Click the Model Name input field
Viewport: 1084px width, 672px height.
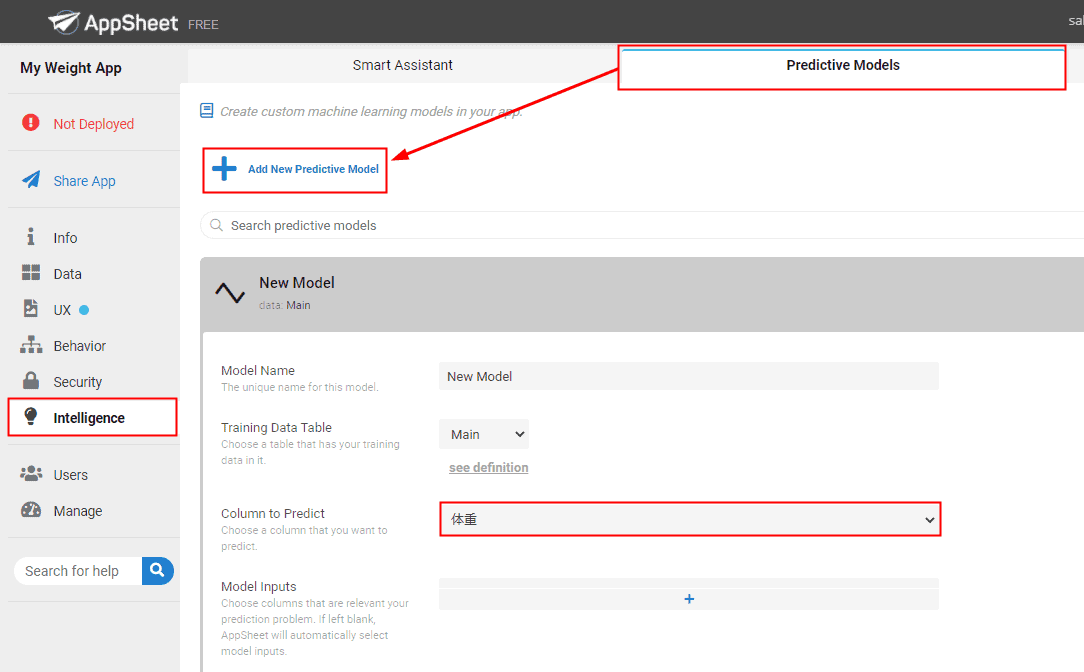pyautogui.click(x=689, y=376)
